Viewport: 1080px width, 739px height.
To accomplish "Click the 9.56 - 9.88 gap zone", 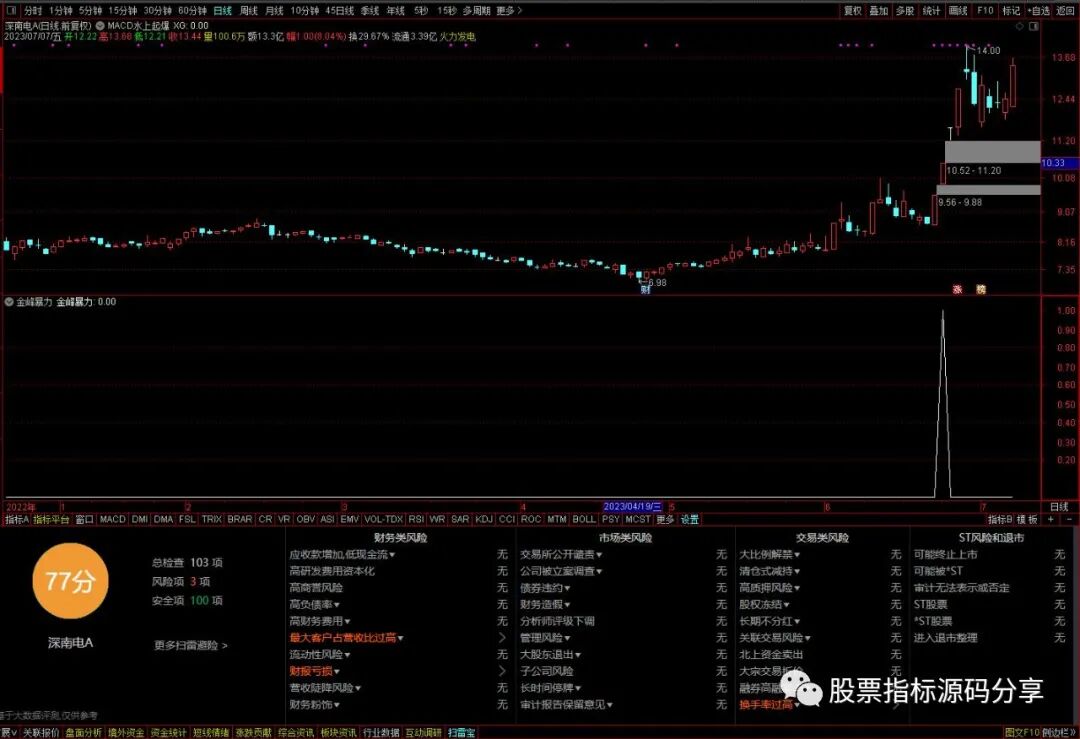I will 988,189.
